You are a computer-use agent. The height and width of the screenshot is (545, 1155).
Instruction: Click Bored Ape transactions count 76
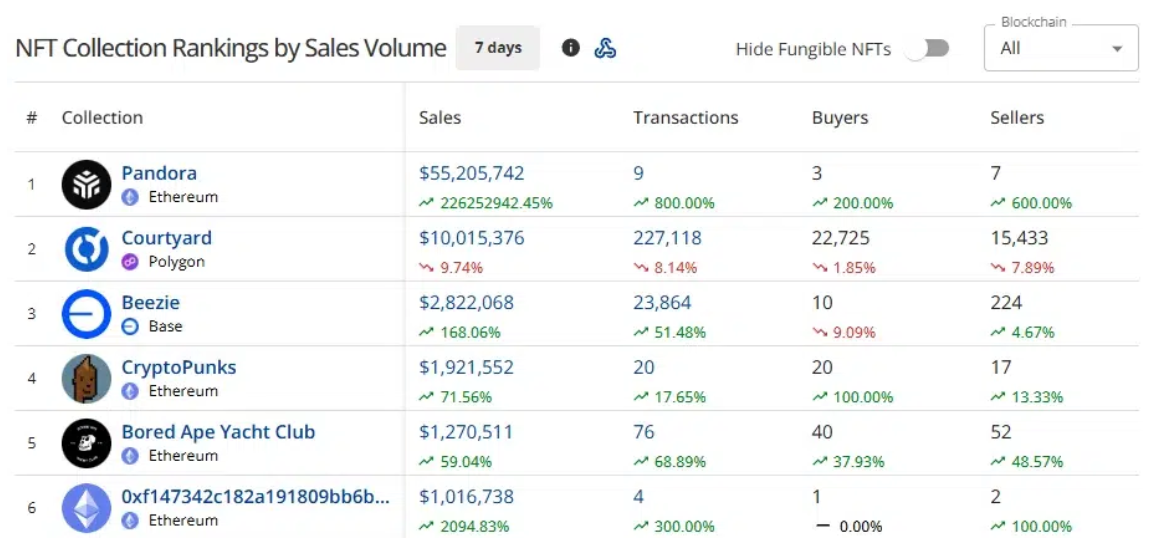tap(644, 432)
